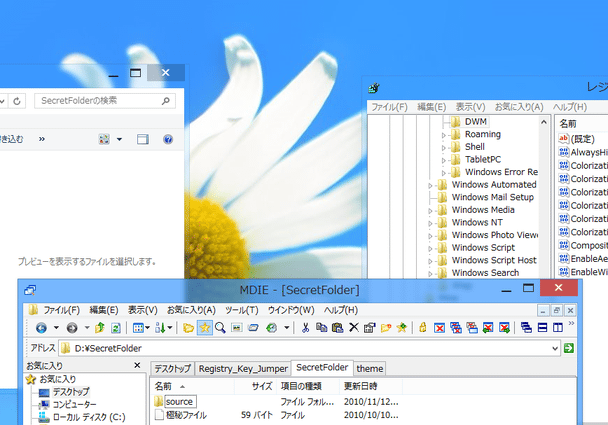
Task: Click the Back navigation button in MDIE toolbar
Action: click(41, 328)
